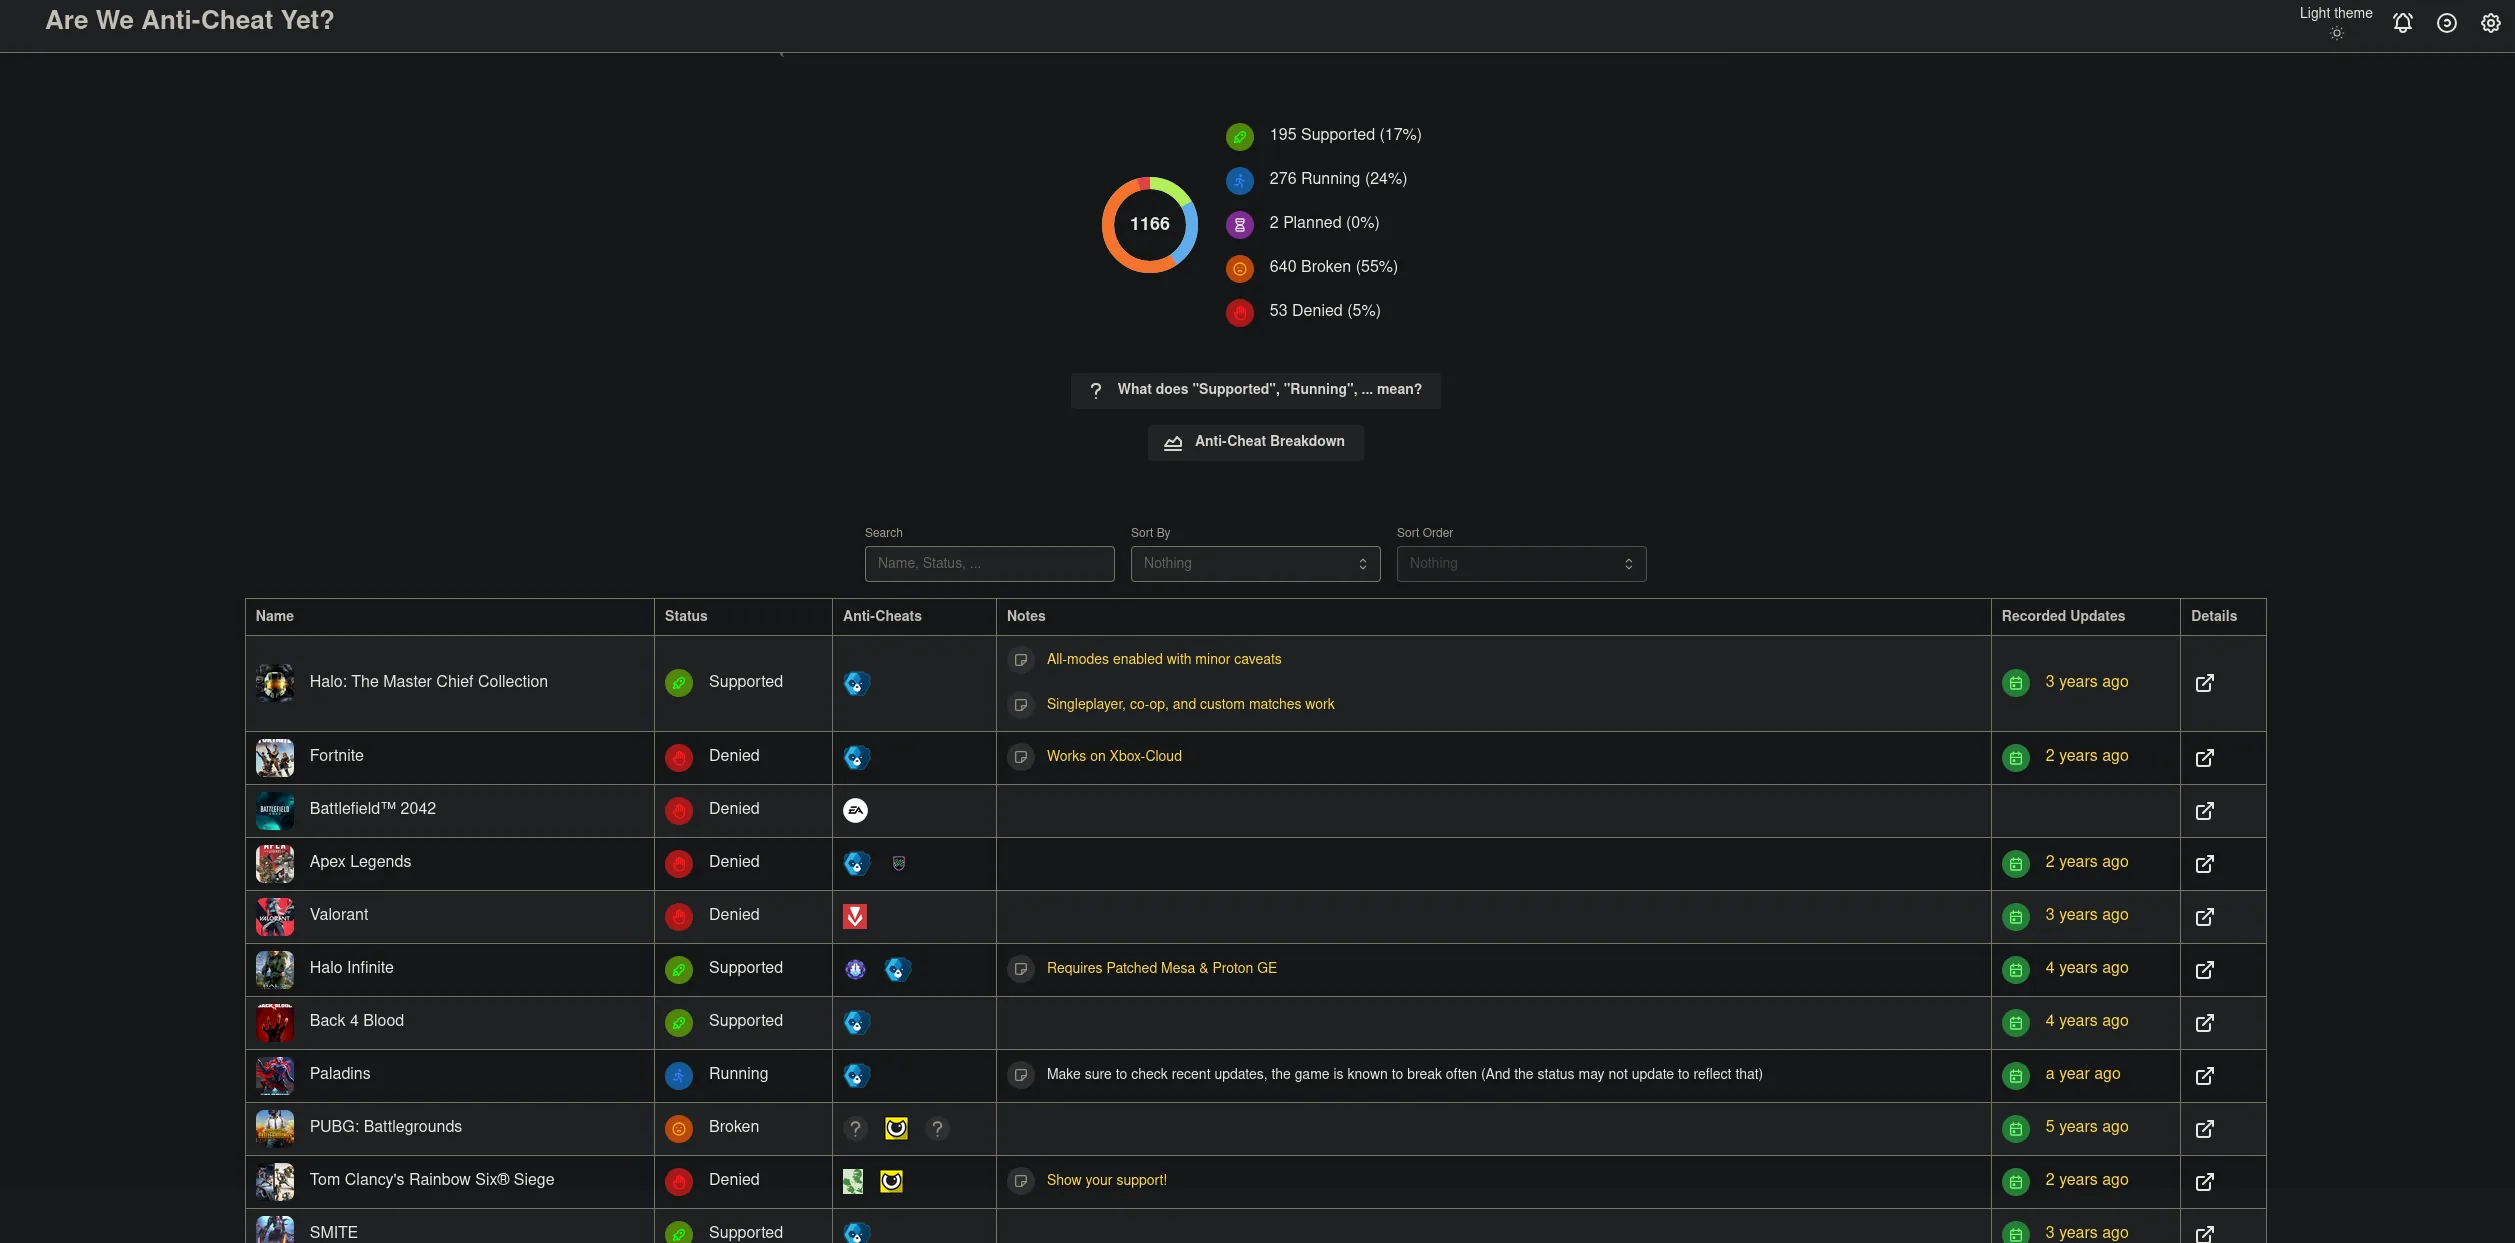Screen dimensions: 2515x1243
Task: Click the Vanguard icon in Valorant row
Action: pyautogui.click(x=855, y=917)
